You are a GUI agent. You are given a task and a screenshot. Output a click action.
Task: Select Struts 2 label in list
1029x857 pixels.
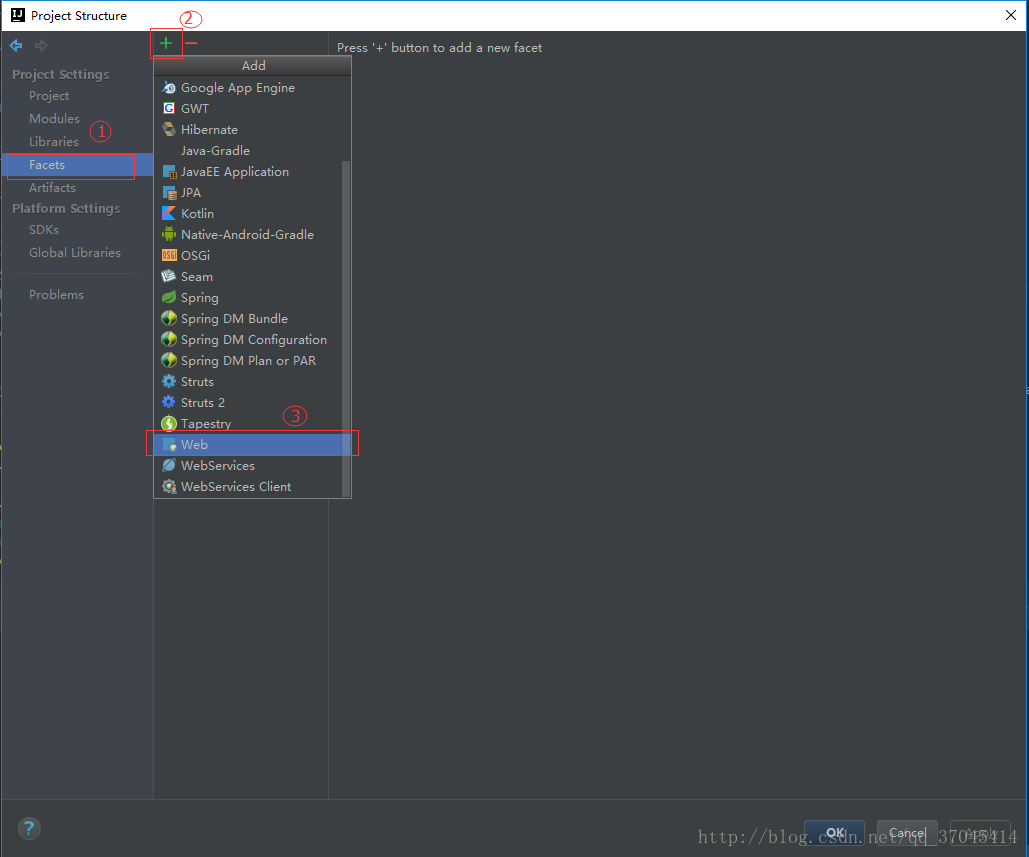pos(203,402)
